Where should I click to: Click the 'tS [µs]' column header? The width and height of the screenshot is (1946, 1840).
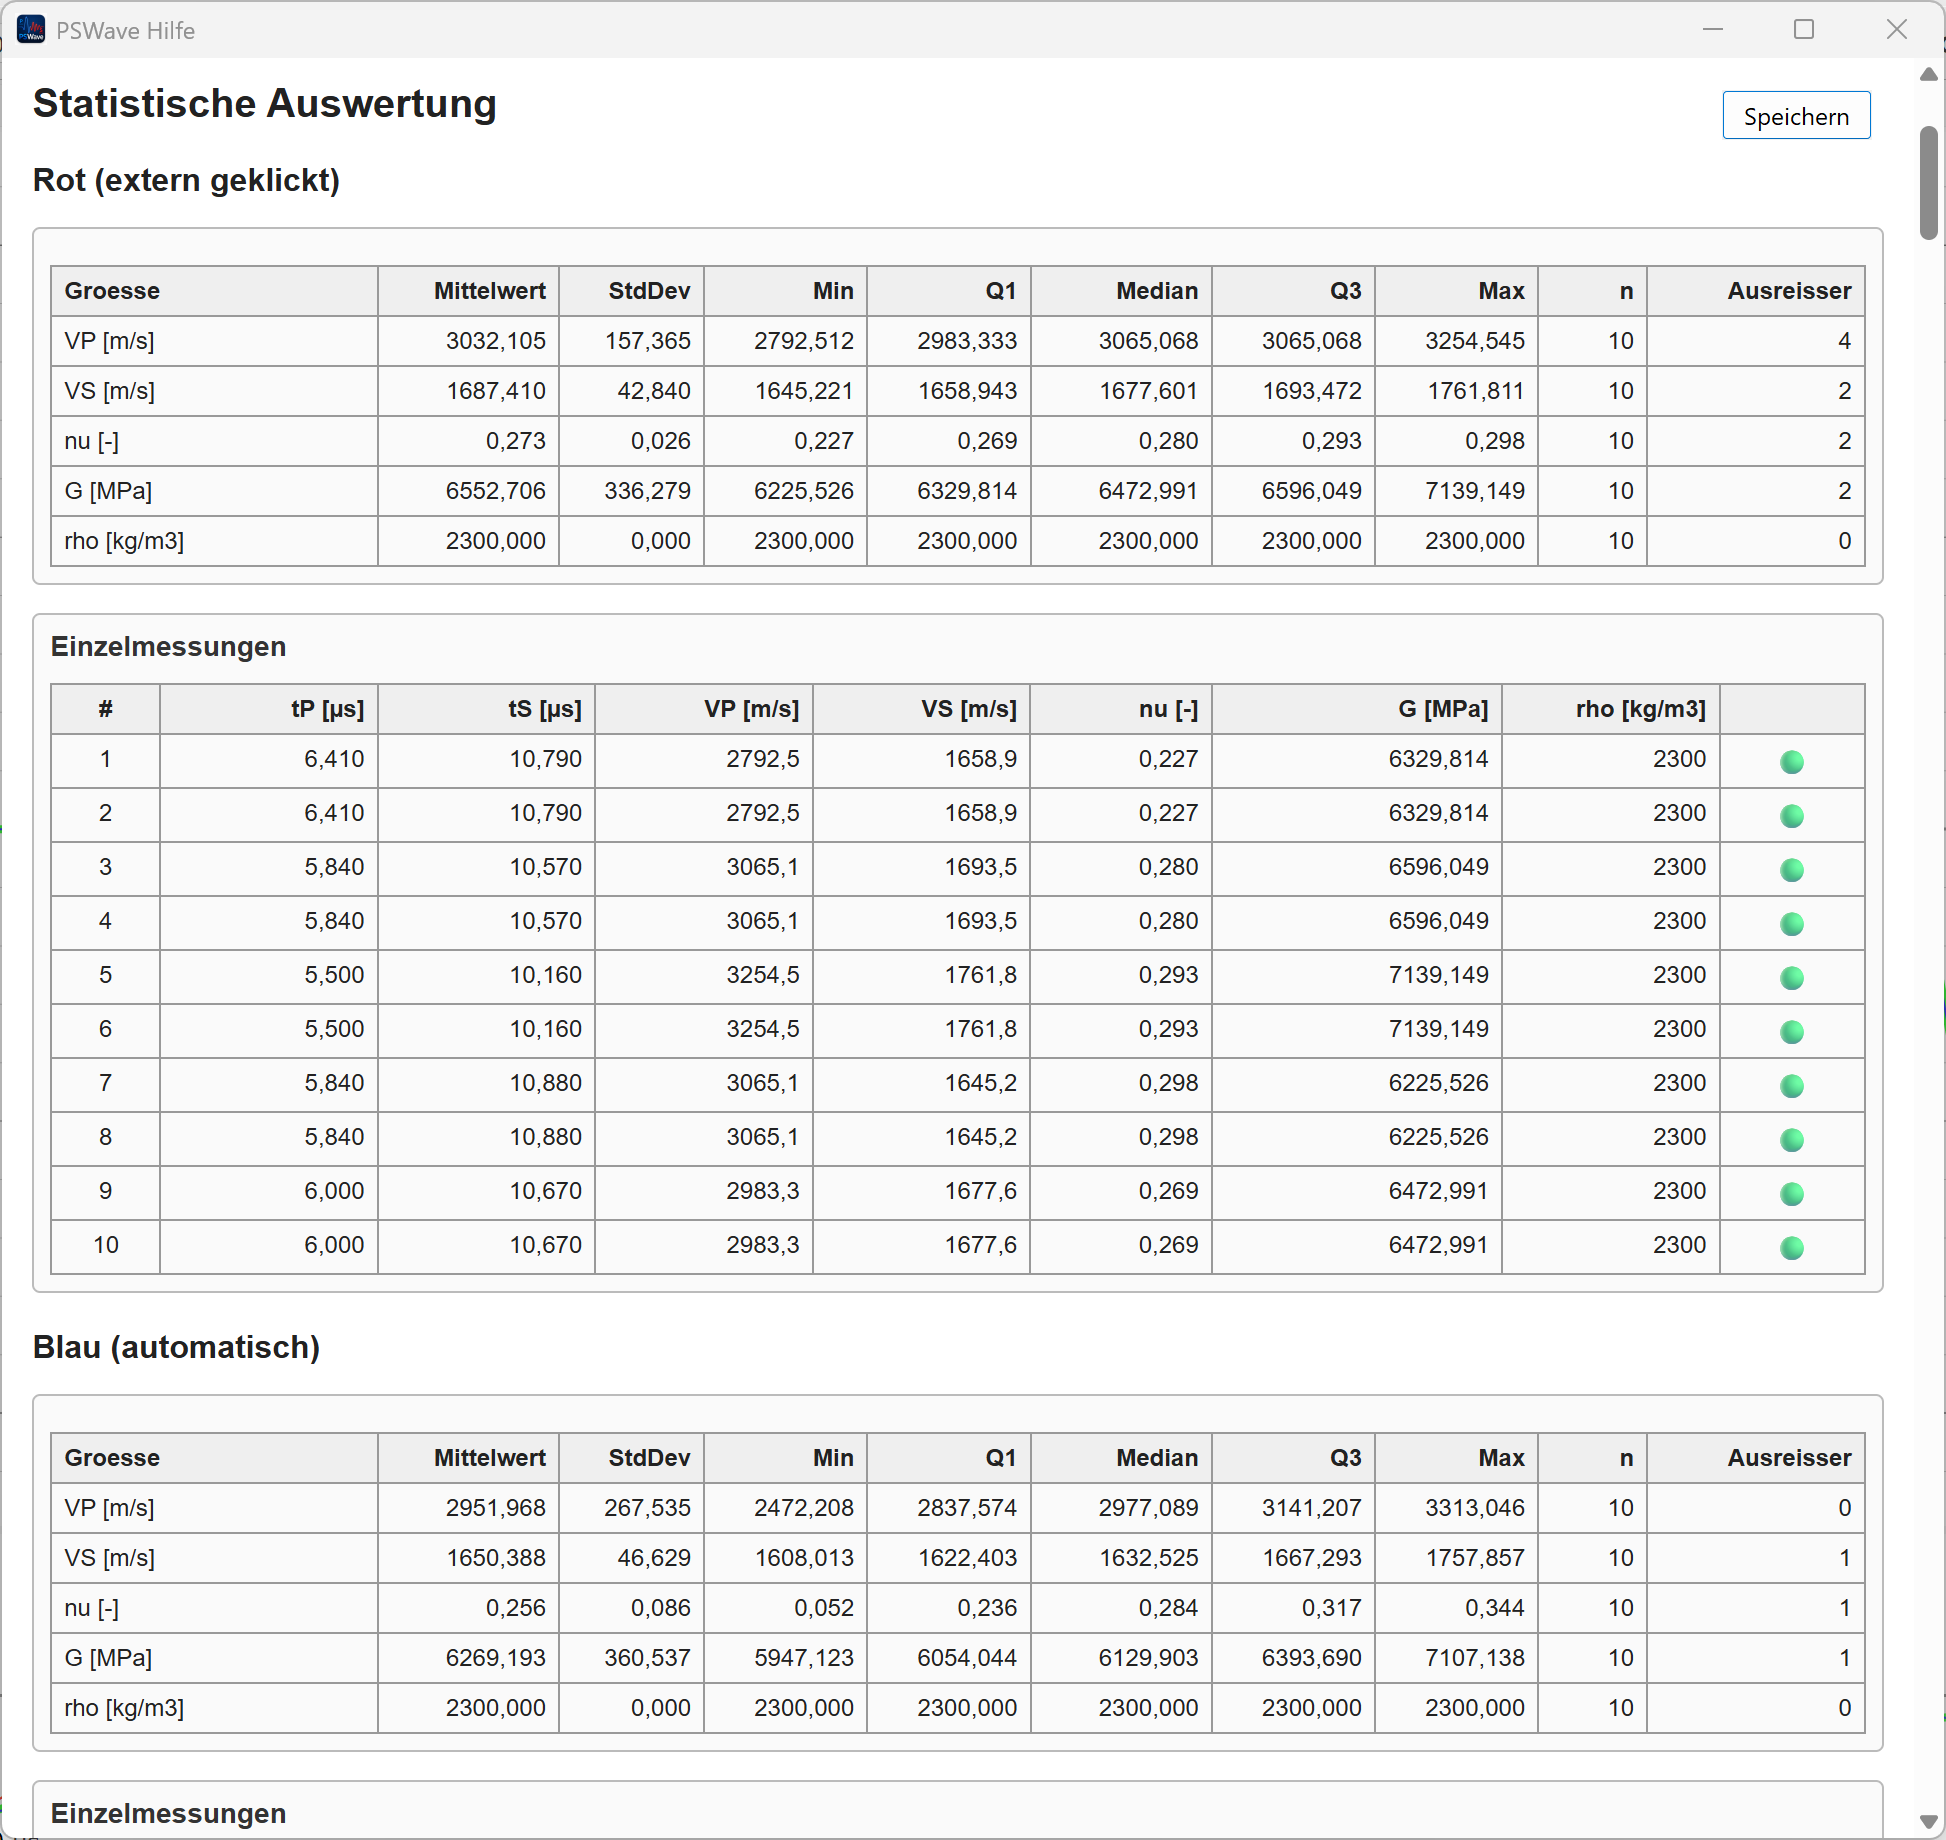tap(545, 709)
